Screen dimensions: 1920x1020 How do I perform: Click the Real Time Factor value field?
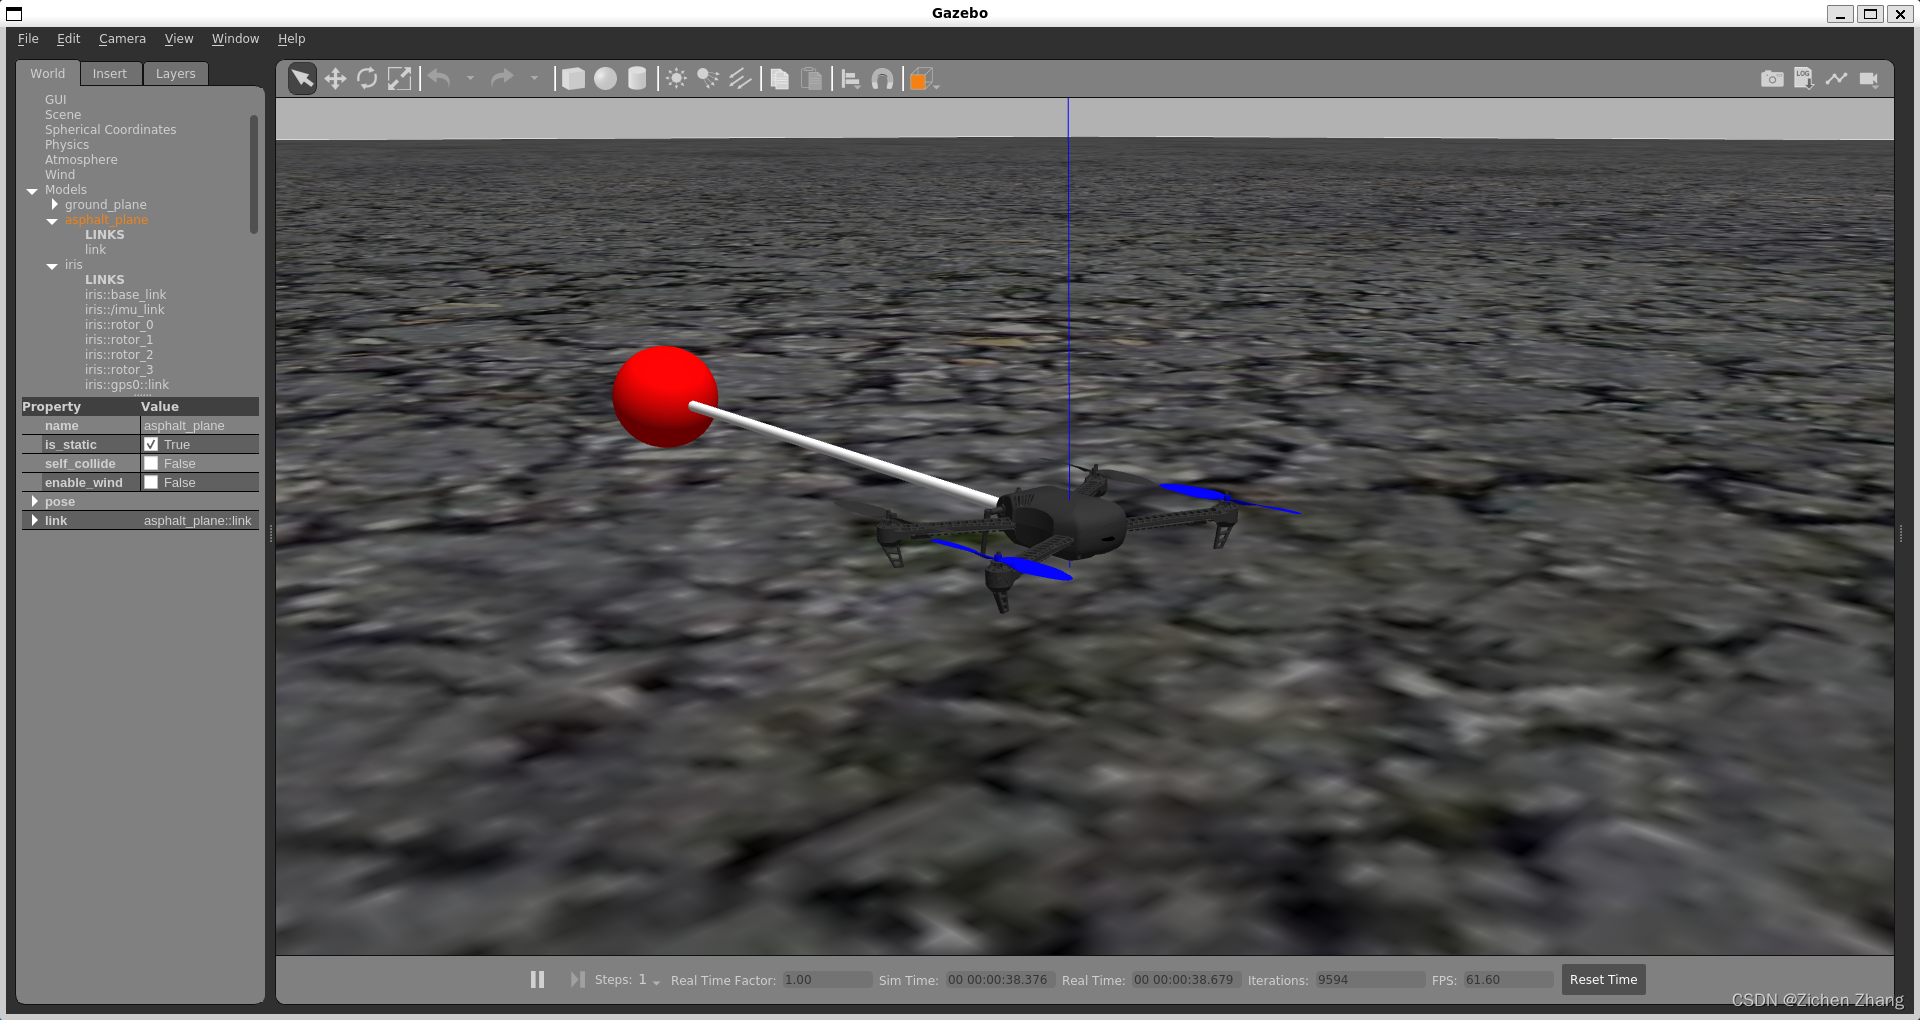(826, 980)
